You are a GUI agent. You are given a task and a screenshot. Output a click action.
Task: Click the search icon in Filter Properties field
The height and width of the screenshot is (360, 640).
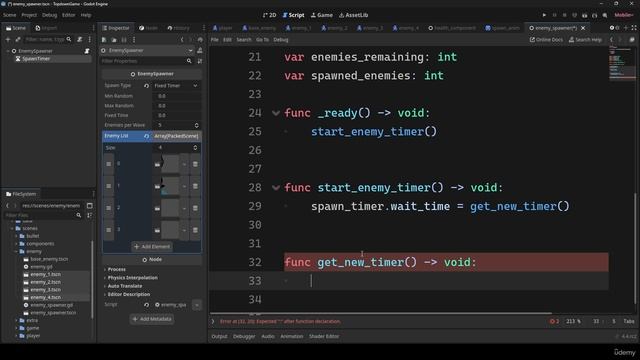coord(189,61)
